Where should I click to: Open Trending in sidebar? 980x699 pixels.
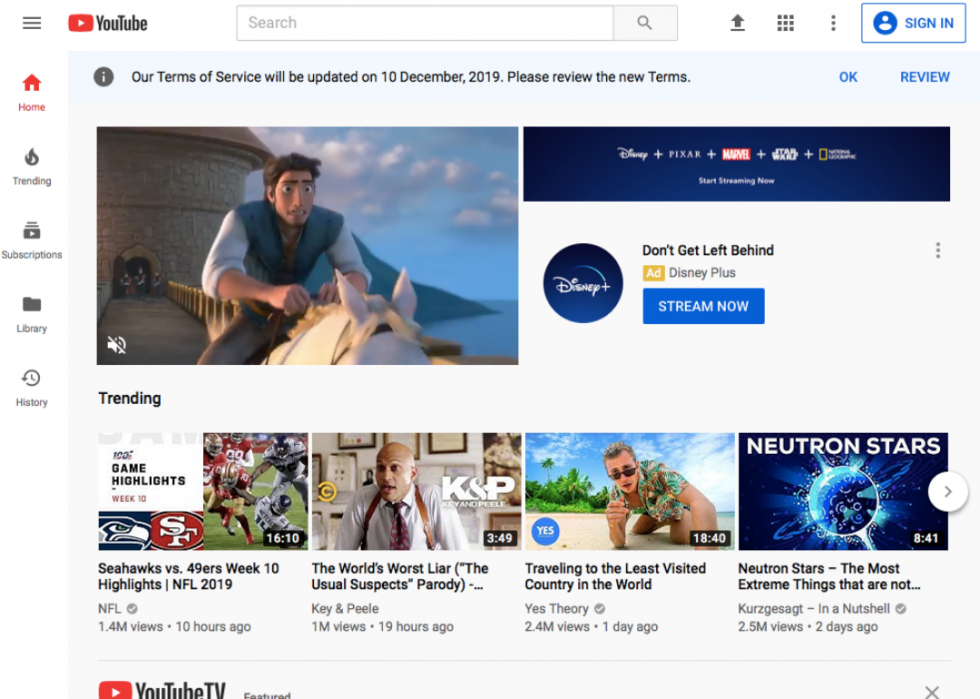31,166
